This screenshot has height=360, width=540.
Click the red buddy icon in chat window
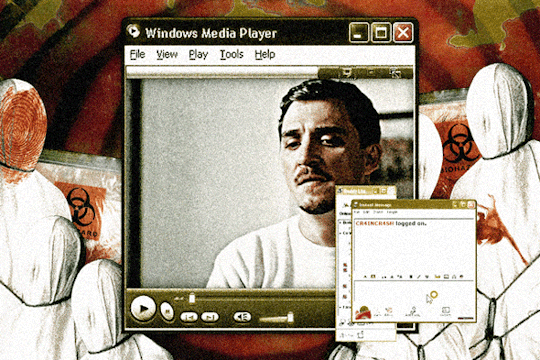(x=363, y=313)
